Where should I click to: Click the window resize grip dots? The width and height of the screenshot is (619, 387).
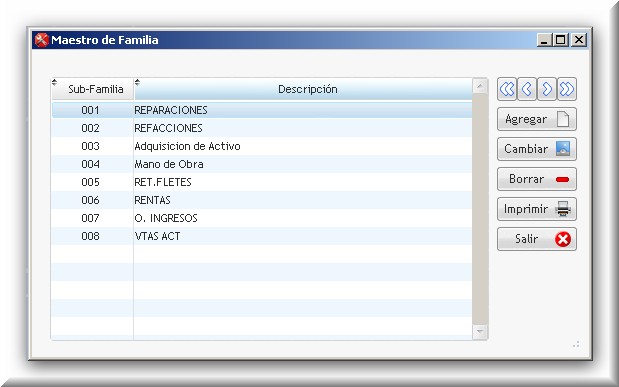click(x=576, y=344)
